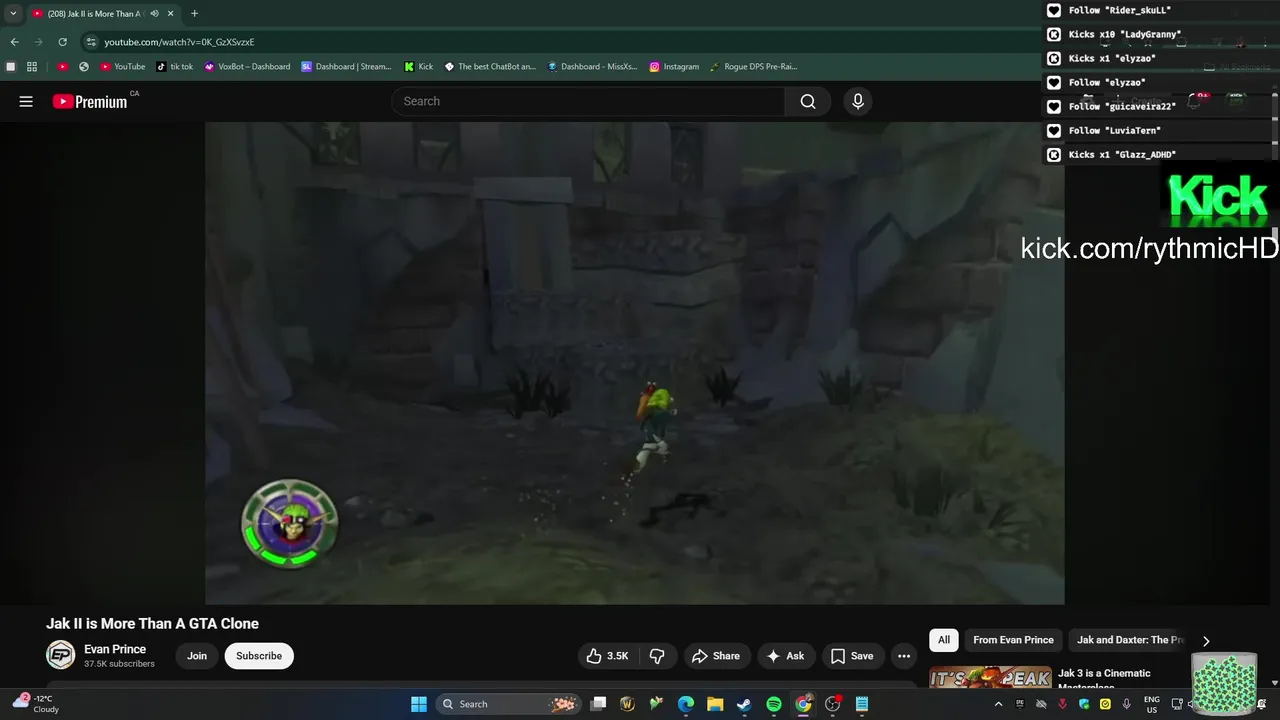Show hidden system tray icons
This screenshot has height=720, width=1280.
coord(998,704)
